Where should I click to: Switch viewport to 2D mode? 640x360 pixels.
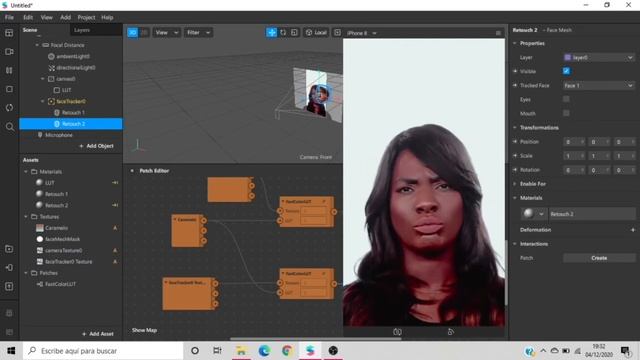pyautogui.click(x=144, y=33)
